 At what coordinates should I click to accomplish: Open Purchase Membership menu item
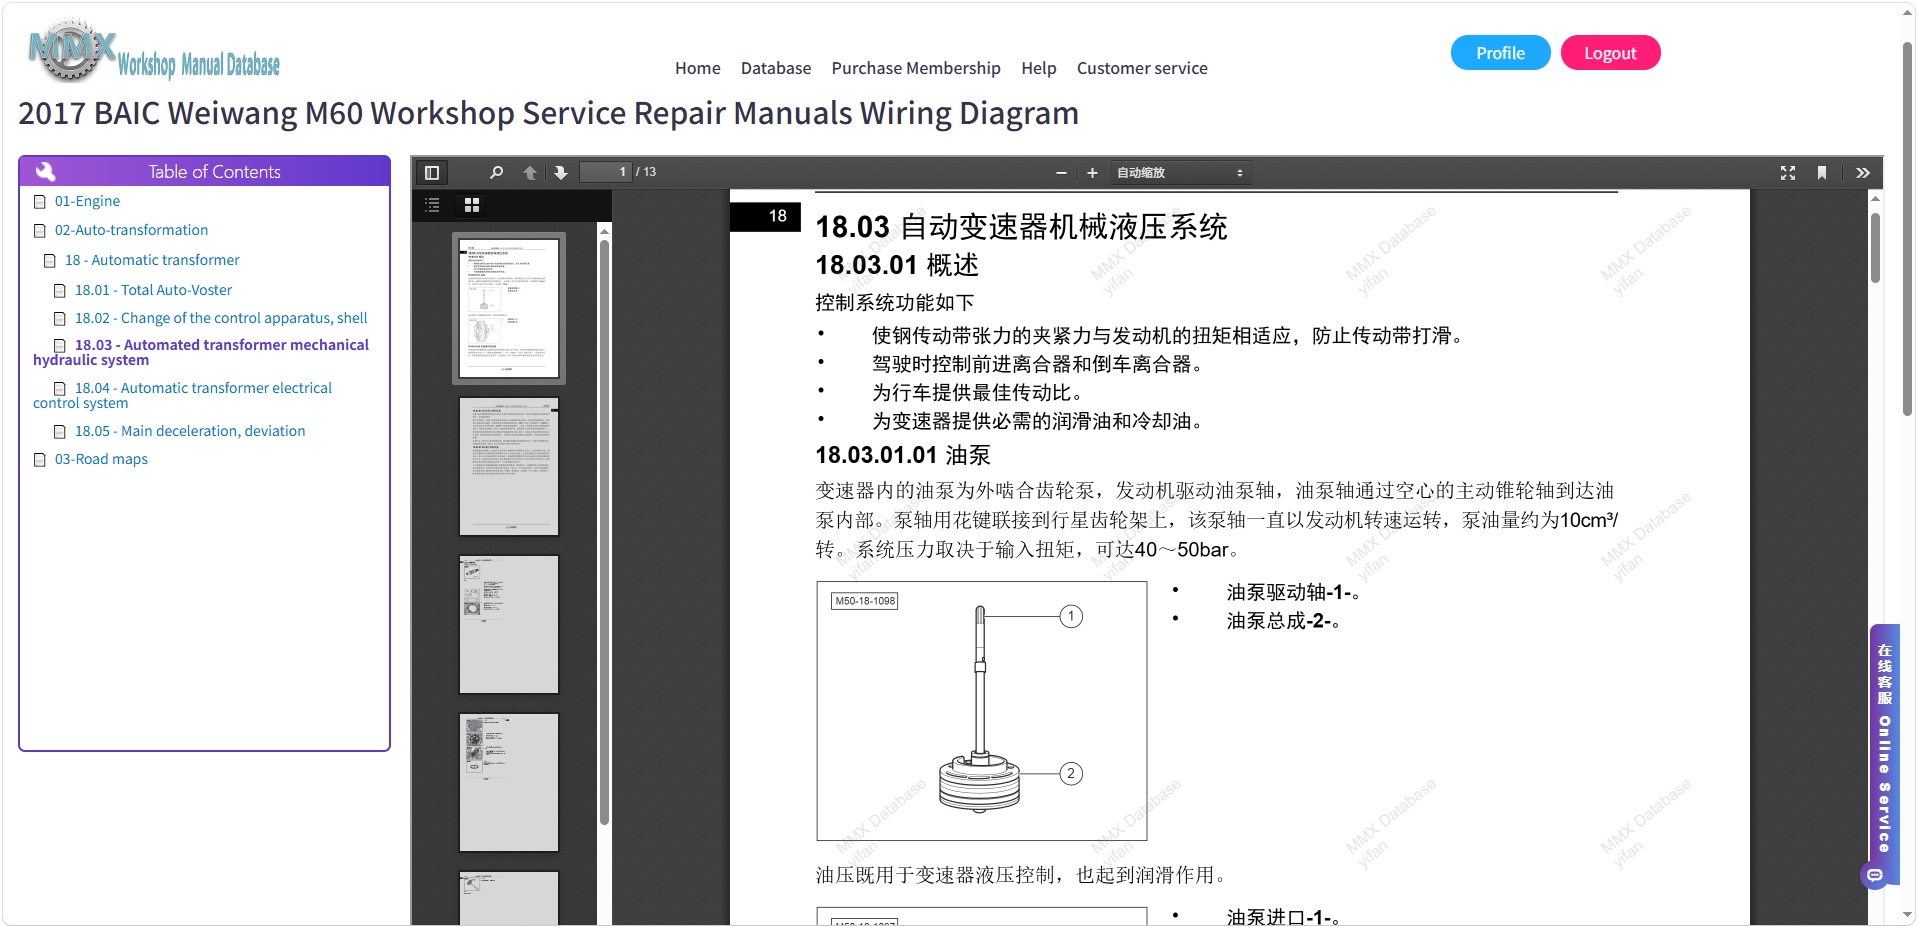pyautogui.click(x=916, y=68)
